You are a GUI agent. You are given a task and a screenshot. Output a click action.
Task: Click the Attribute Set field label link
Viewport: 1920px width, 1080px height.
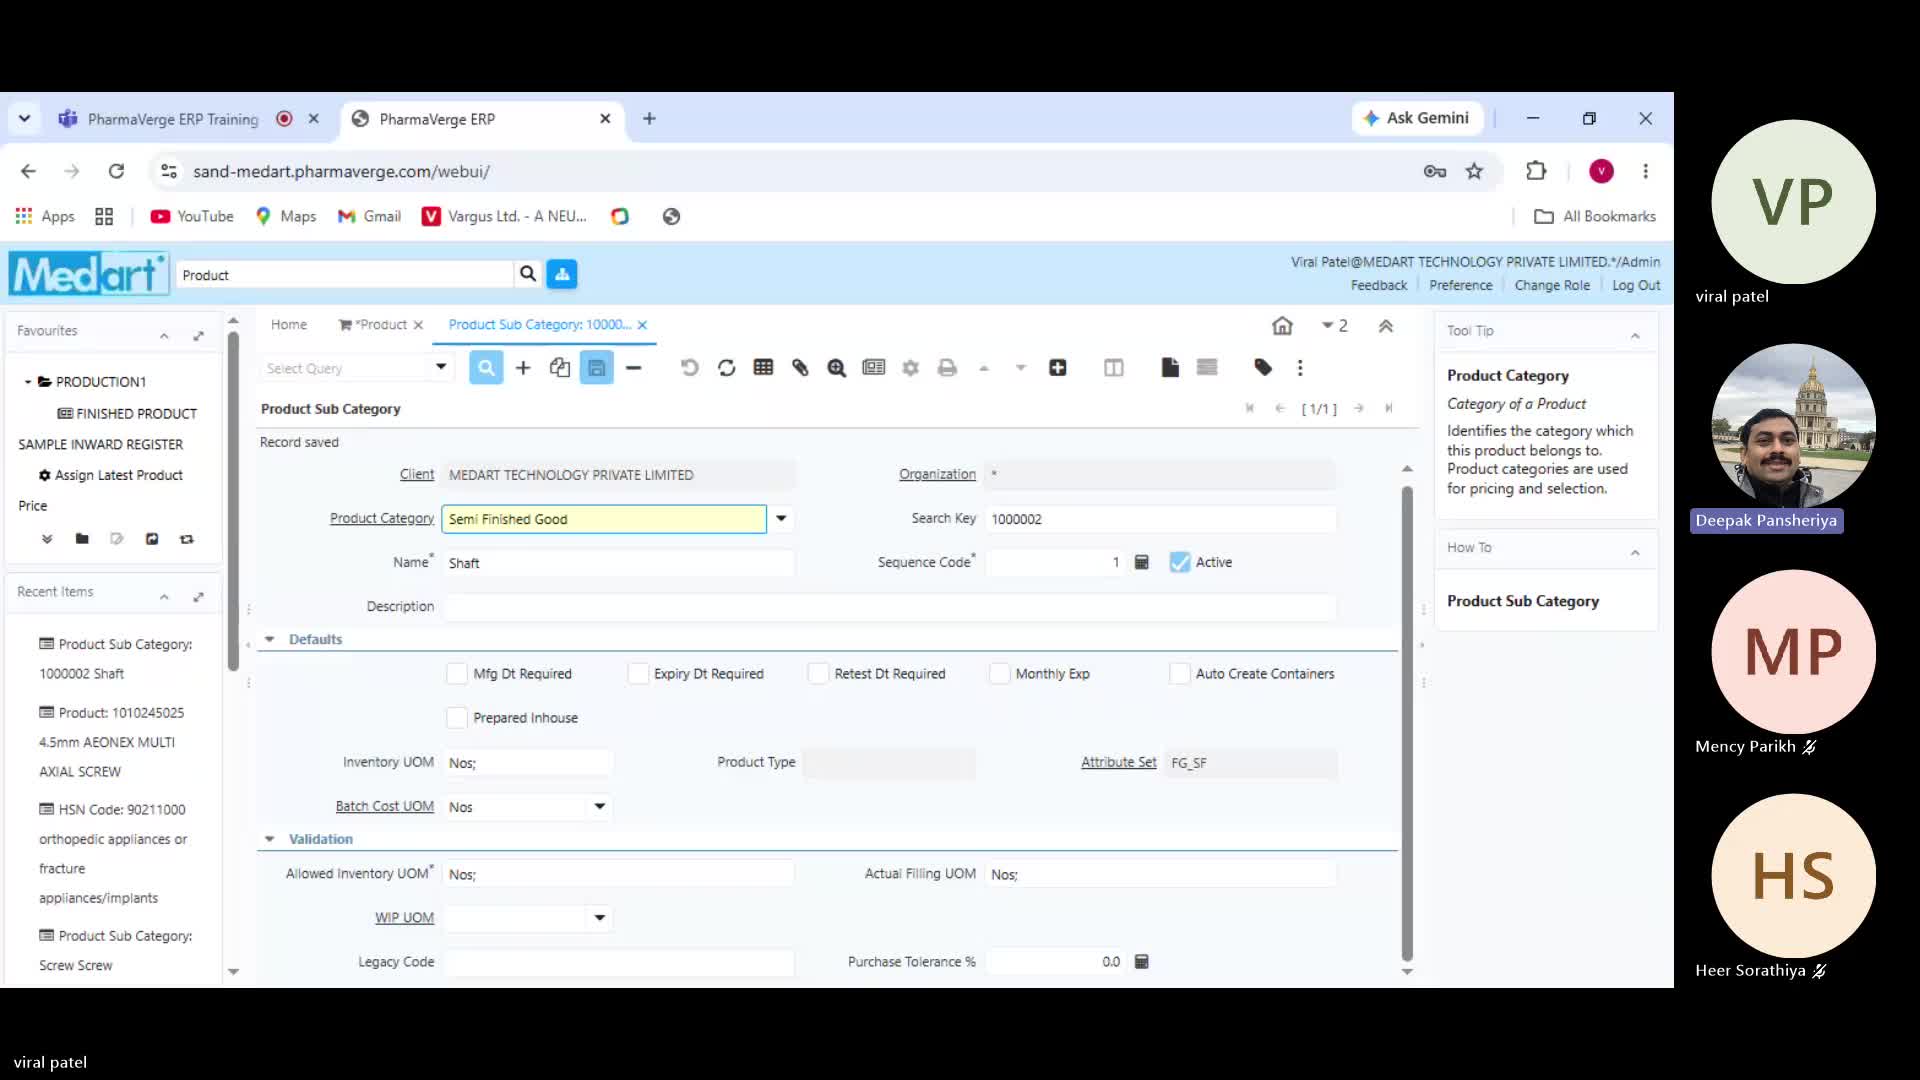tap(1118, 763)
